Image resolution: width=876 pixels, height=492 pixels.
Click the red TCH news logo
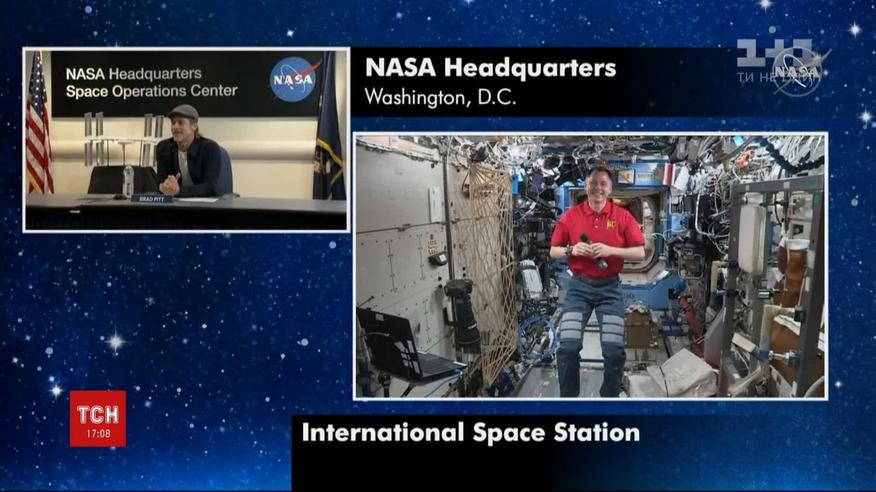[98, 418]
